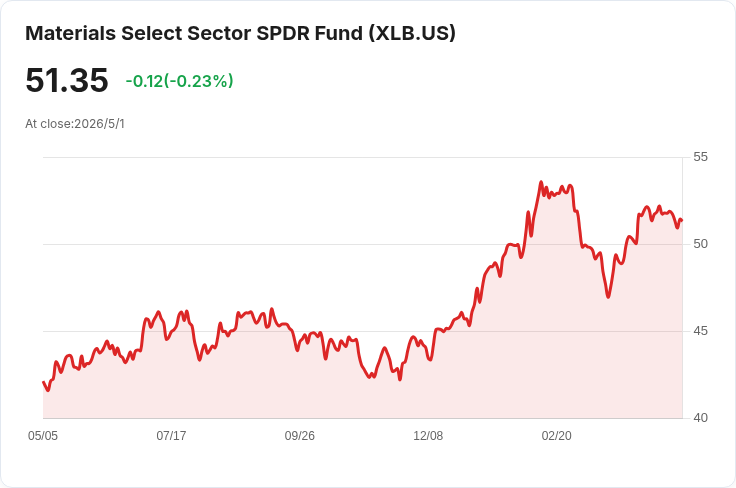Image resolution: width=736 pixels, height=488 pixels.
Task: Click the Materials Select Sector SPDR Fund title
Action: click(240, 33)
